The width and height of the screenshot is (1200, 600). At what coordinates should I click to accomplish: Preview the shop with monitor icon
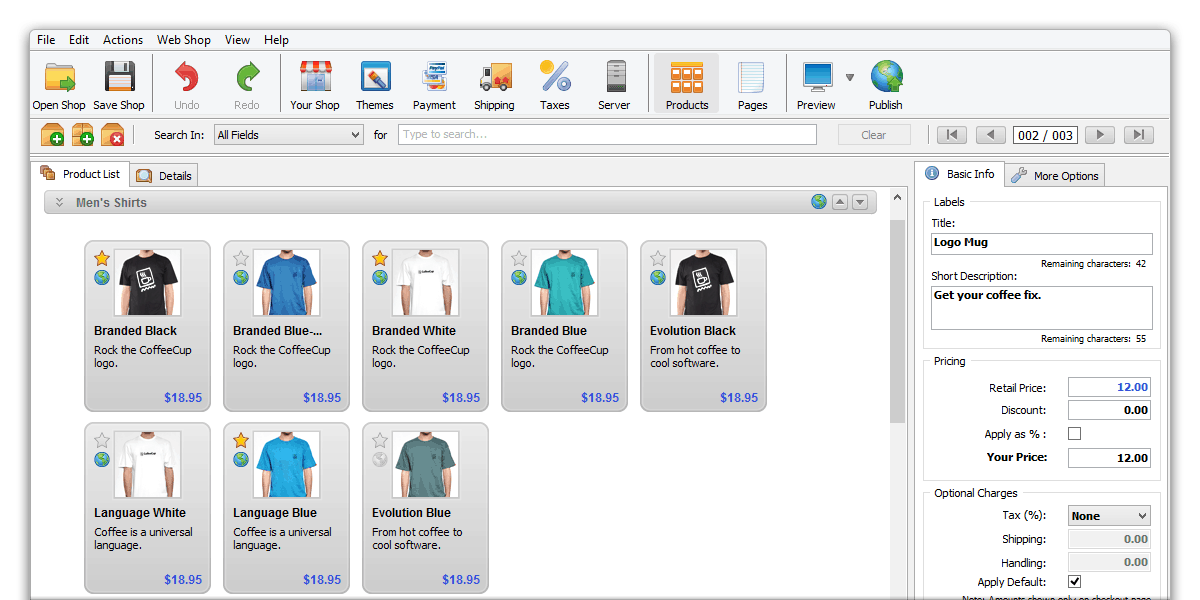[817, 84]
